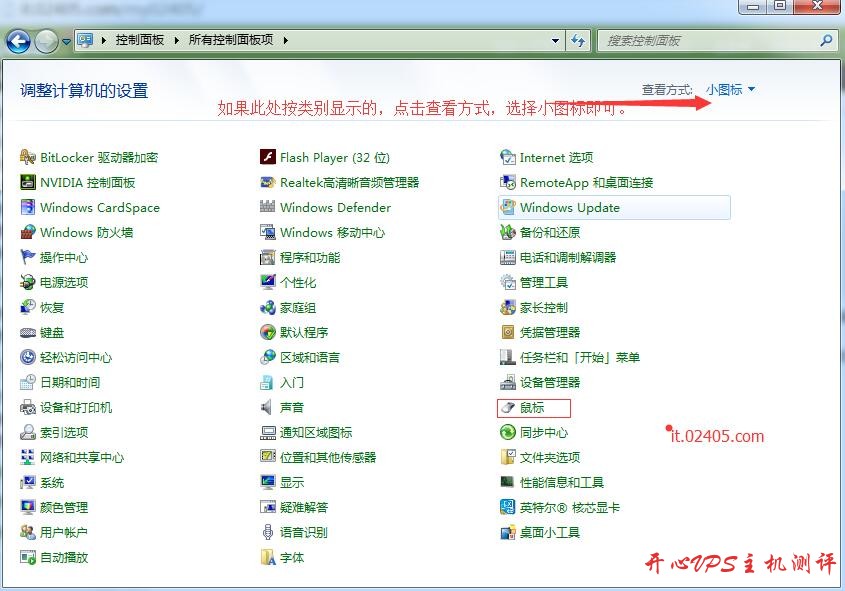Expand the arrow before 控制面板 breadcrumb
Image resolution: width=845 pixels, height=591 pixels.
103,40
